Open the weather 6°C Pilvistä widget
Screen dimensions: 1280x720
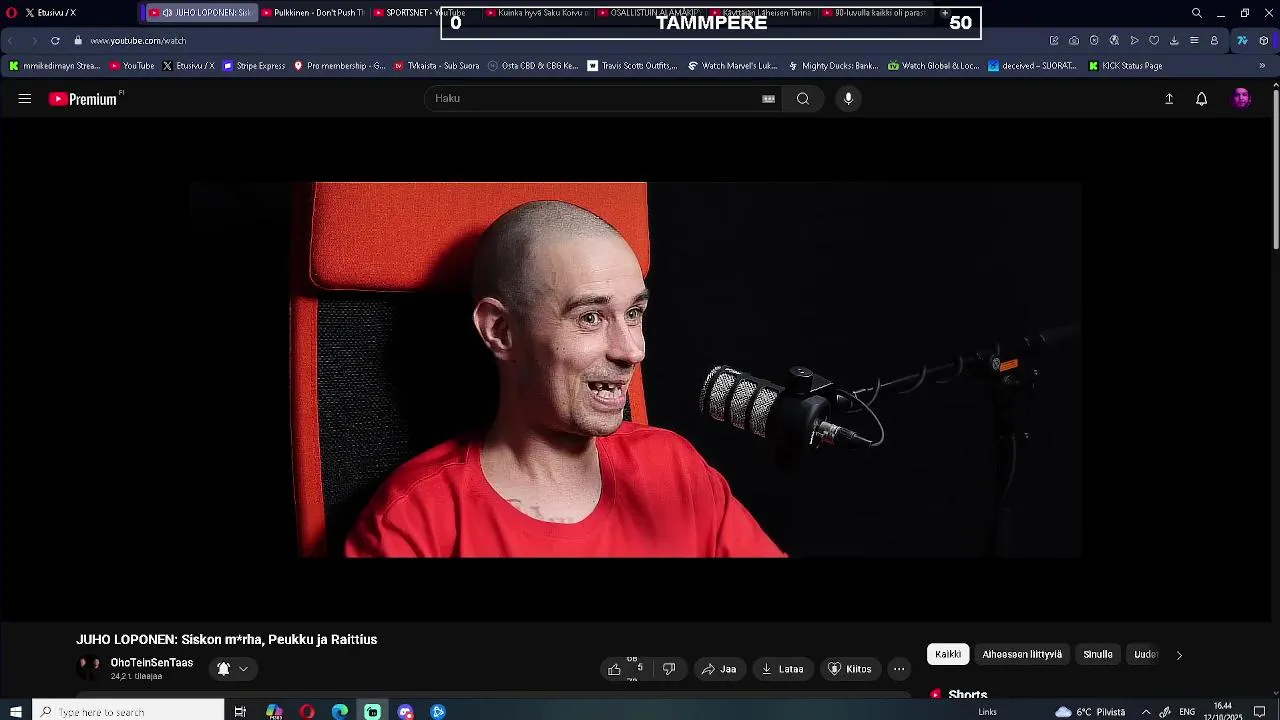click(1090, 712)
